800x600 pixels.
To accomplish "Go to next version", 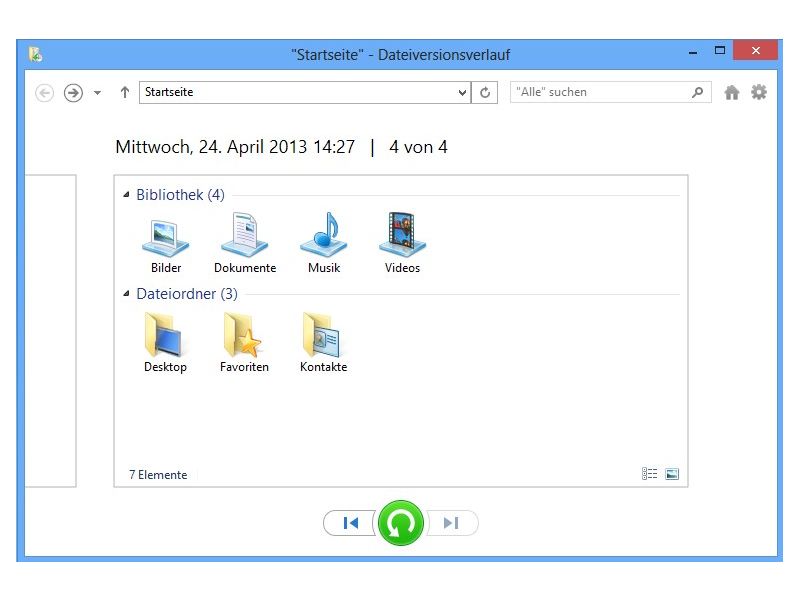I will click(452, 523).
